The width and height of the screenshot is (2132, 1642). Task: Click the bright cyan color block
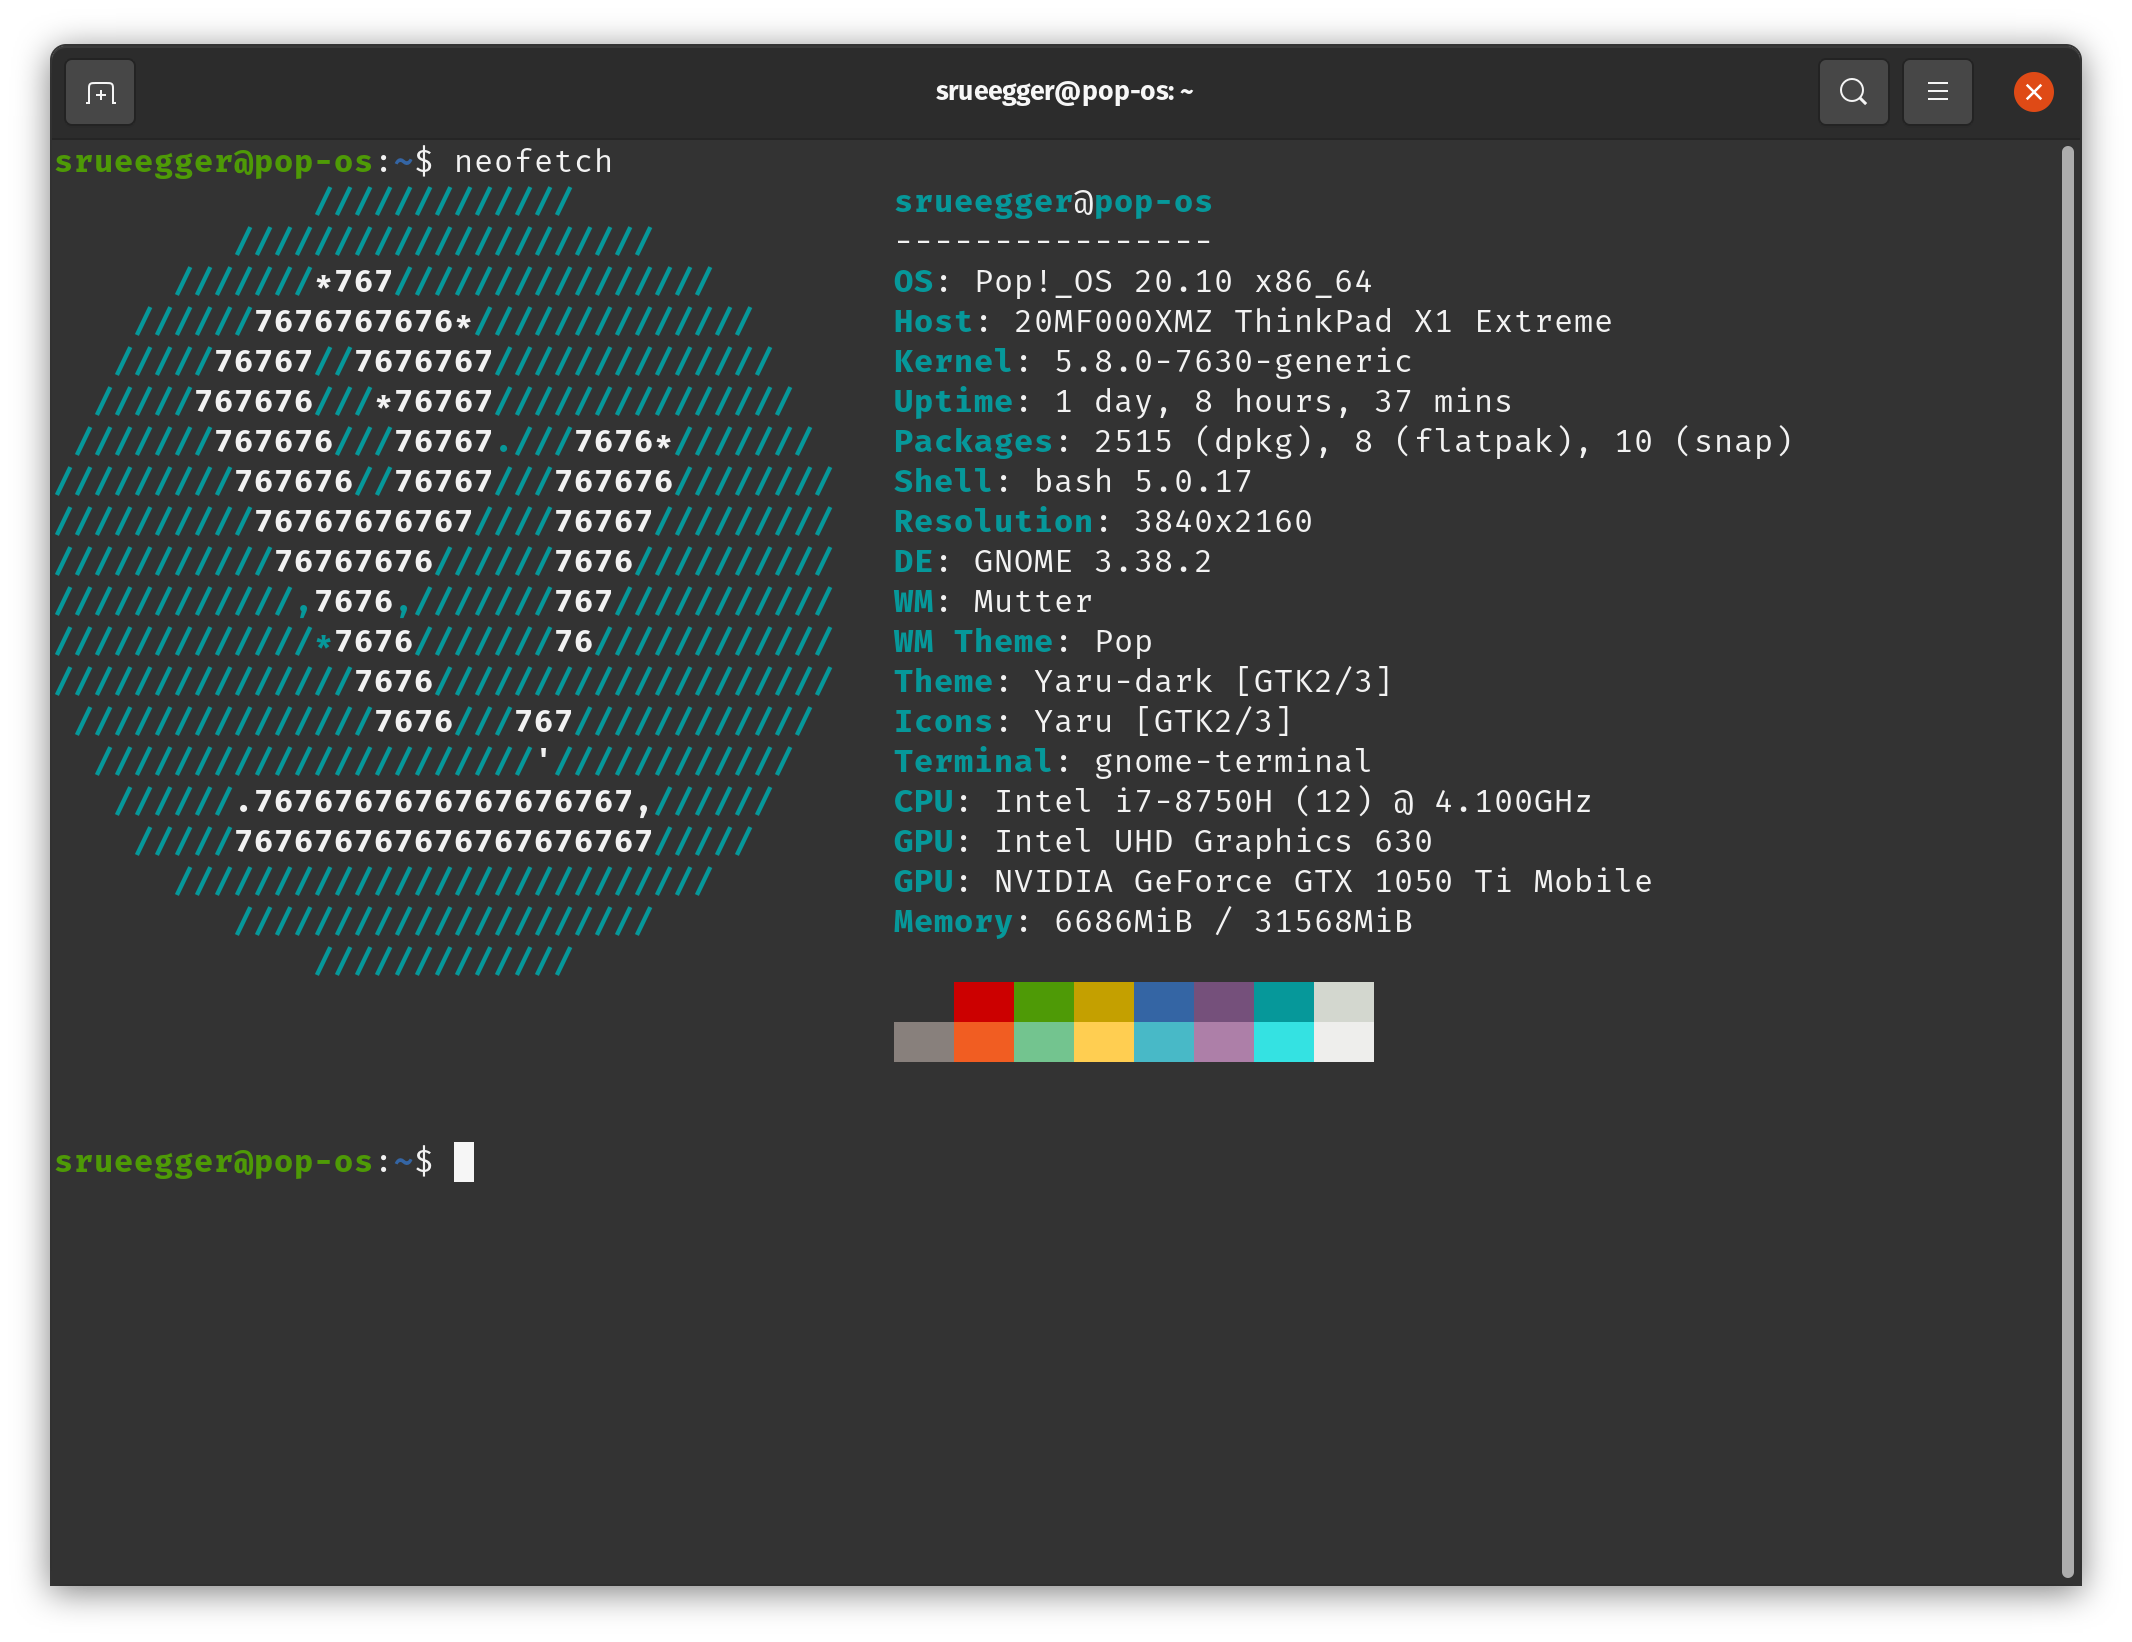pyautogui.click(x=1283, y=1042)
